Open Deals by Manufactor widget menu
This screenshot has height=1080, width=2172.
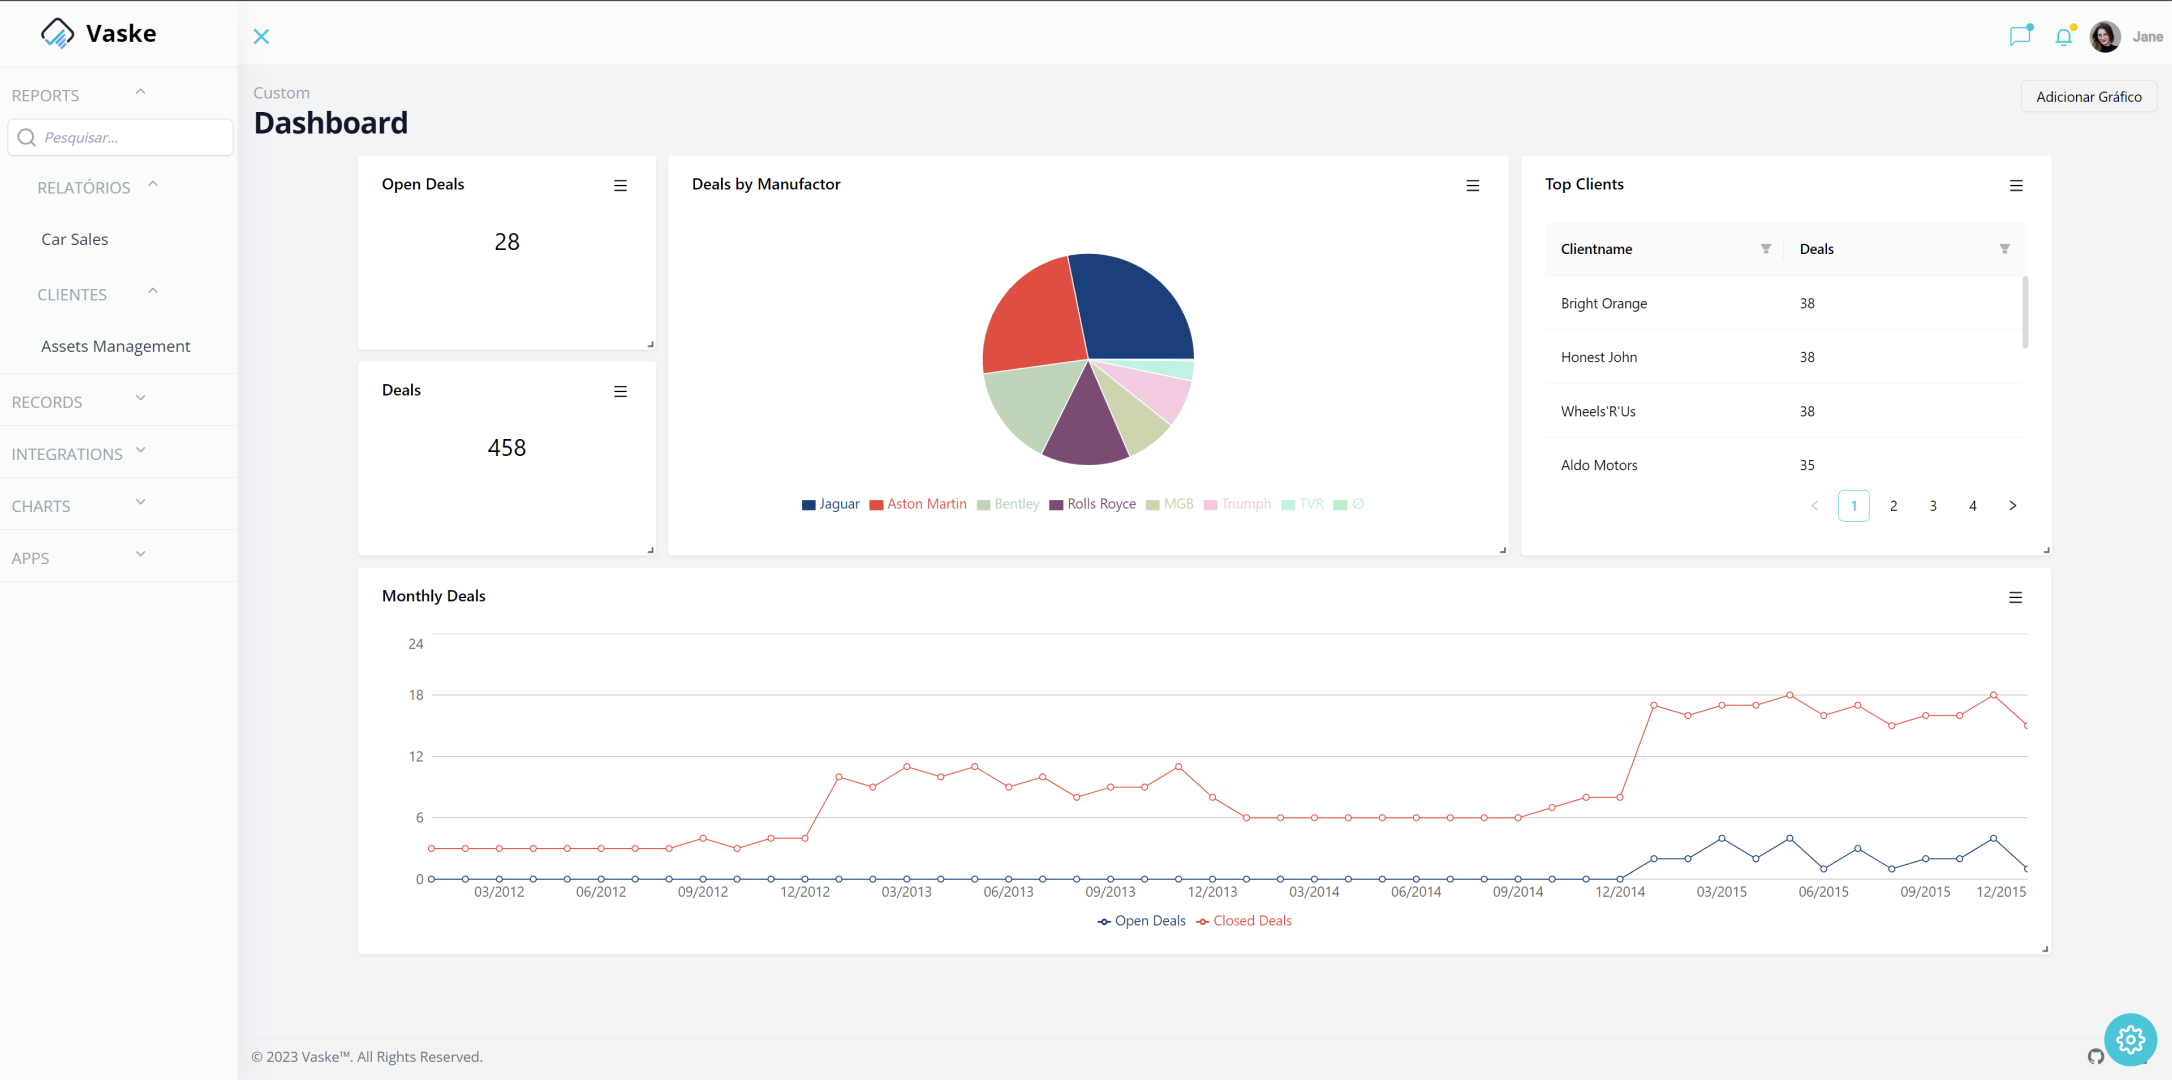1472,186
